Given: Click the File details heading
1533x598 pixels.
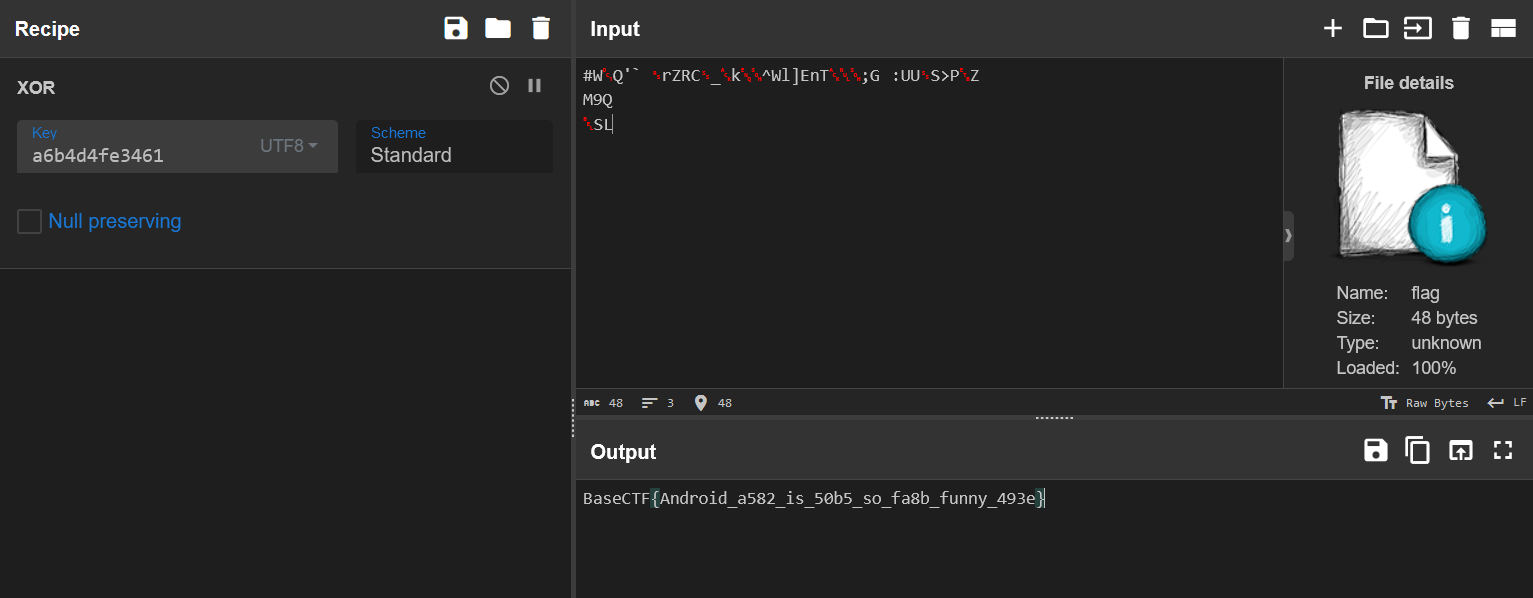Looking at the screenshot, I should (1409, 83).
